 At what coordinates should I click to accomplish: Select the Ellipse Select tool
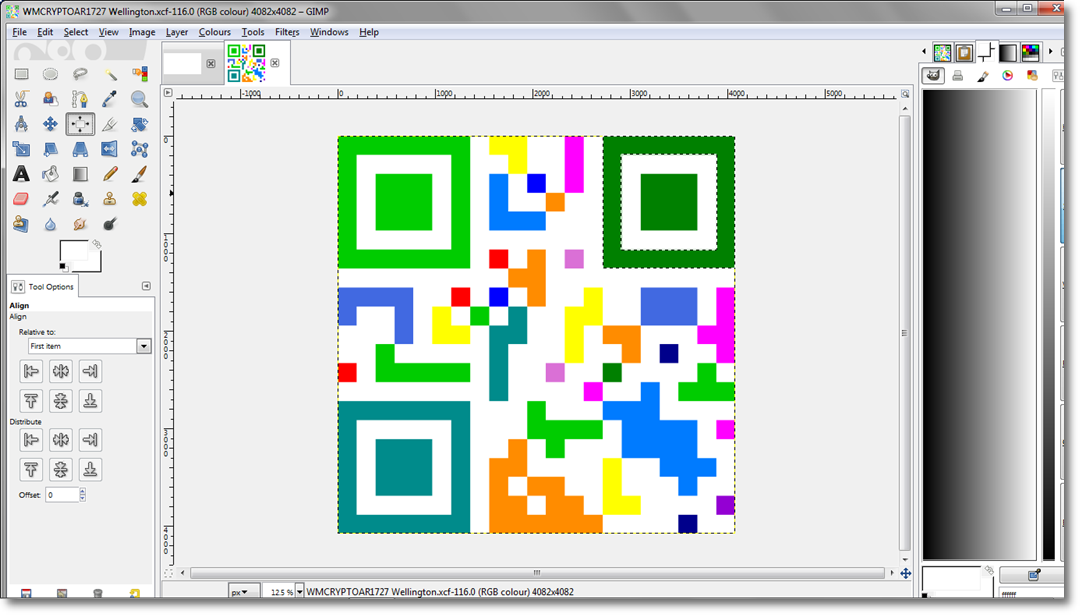50,74
